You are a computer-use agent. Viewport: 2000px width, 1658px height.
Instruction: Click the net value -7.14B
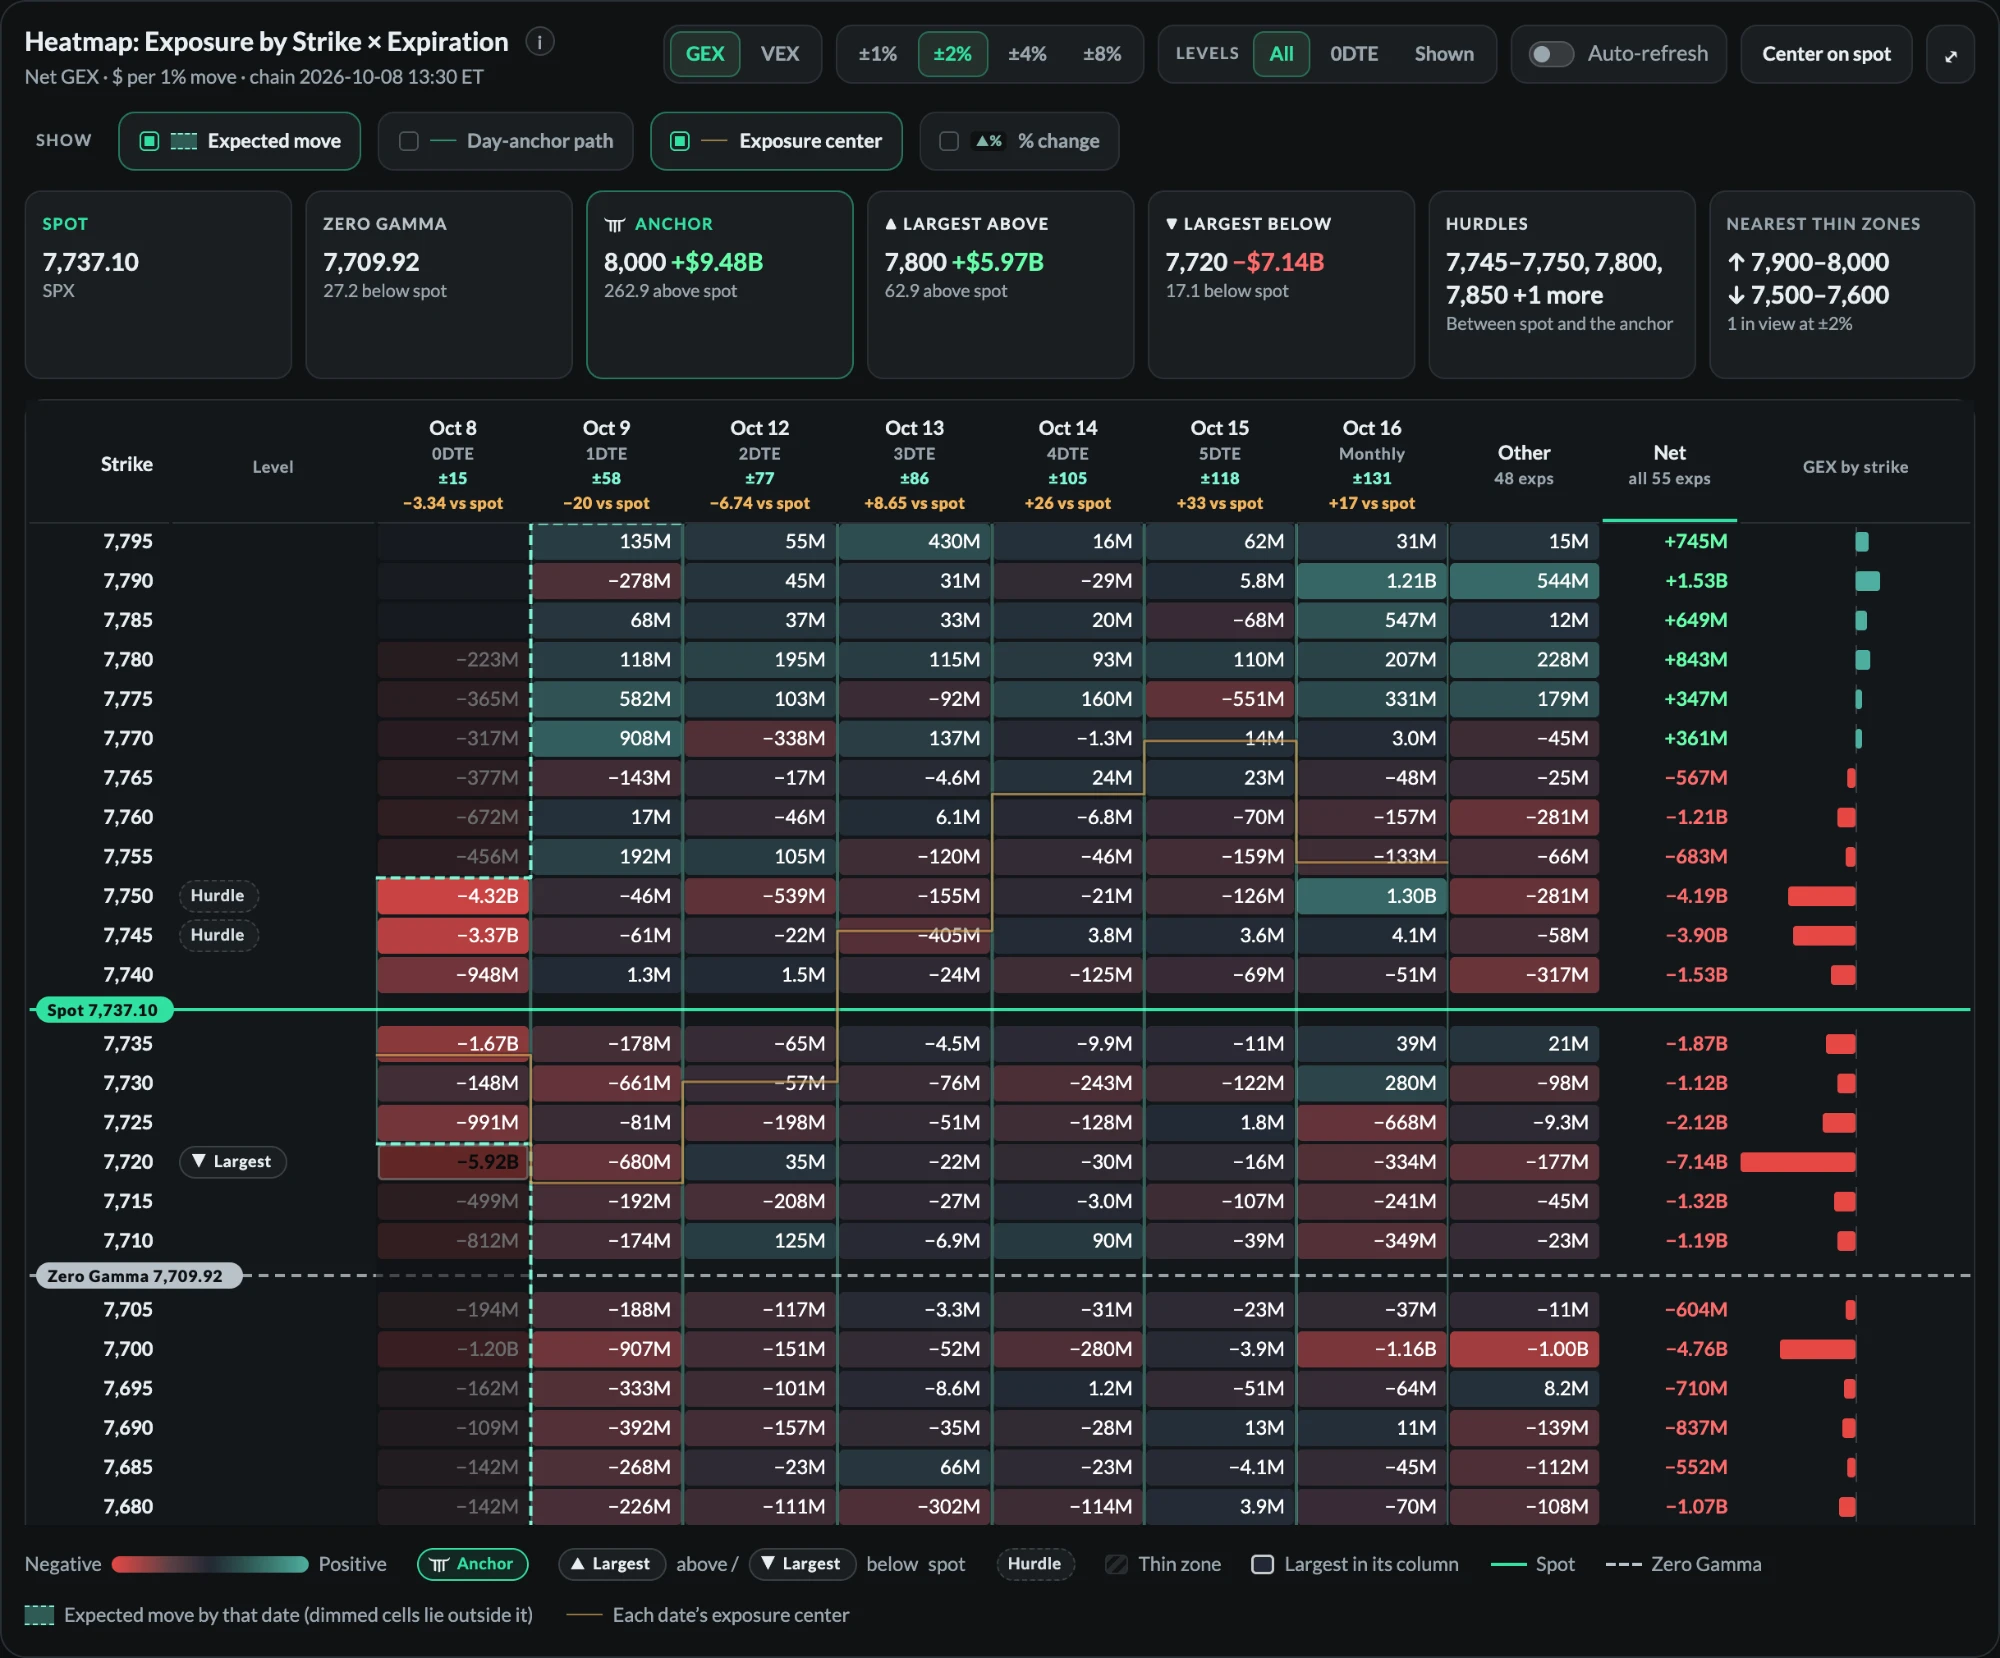pyautogui.click(x=1696, y=1162)
